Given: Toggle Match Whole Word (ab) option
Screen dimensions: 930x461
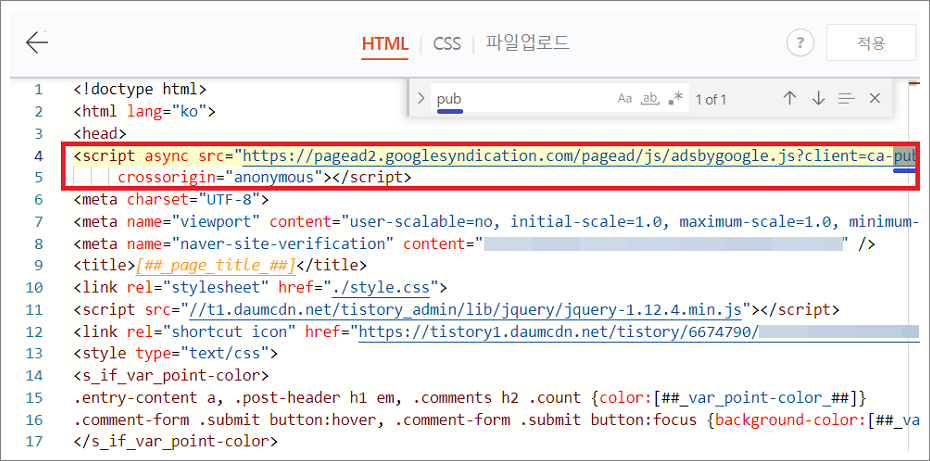Looking at the screenshot, I should tap(651, 99).
